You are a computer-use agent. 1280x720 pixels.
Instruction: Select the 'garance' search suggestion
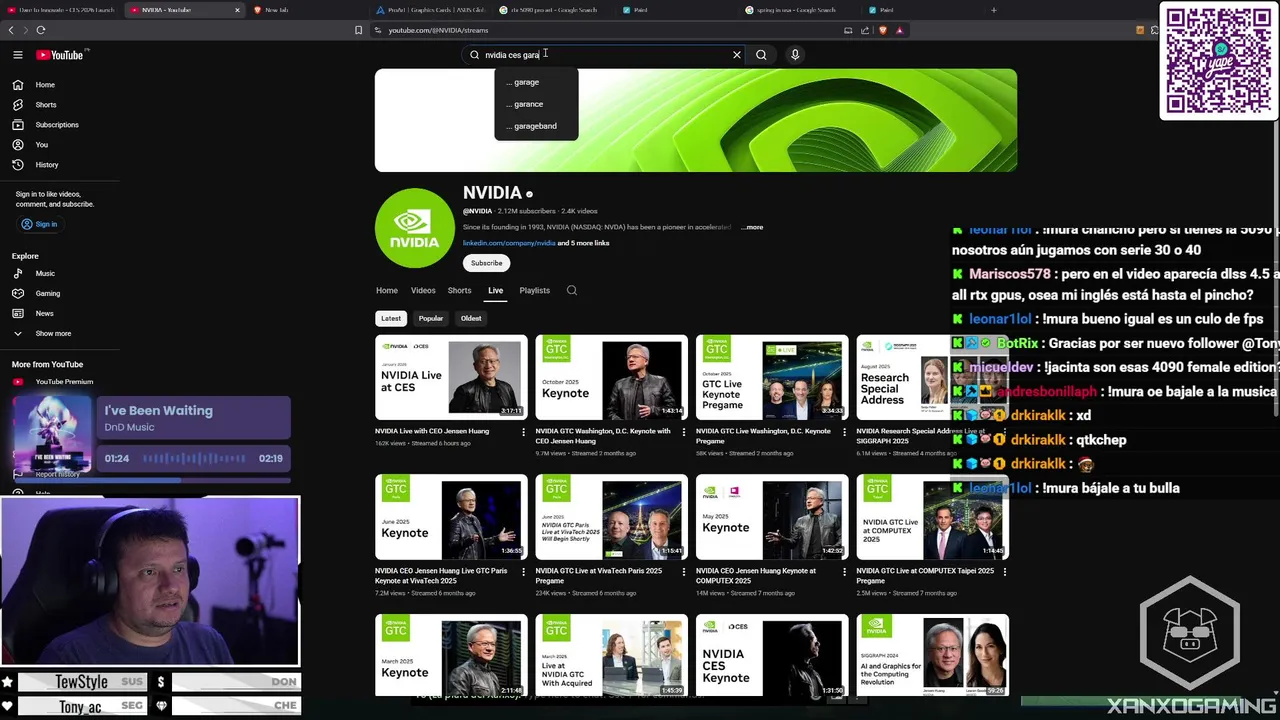tap(536, 104)
